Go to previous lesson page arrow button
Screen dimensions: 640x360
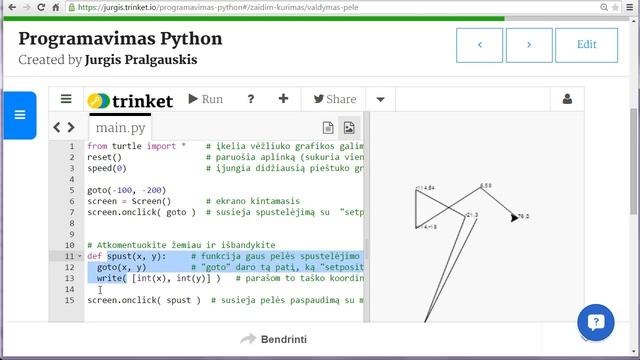(480, 45)
